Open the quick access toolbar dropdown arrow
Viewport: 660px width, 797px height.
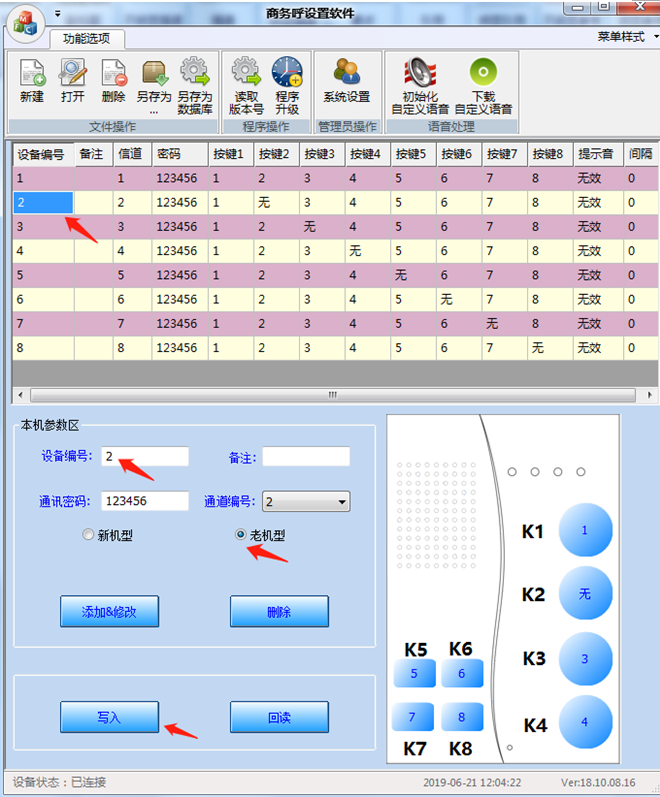57,14
